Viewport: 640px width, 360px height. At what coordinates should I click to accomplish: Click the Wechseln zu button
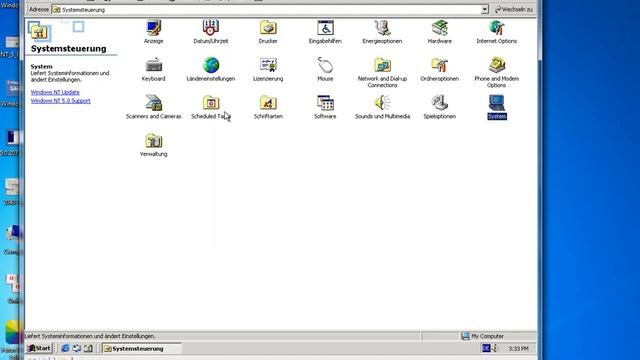point(514,9)
